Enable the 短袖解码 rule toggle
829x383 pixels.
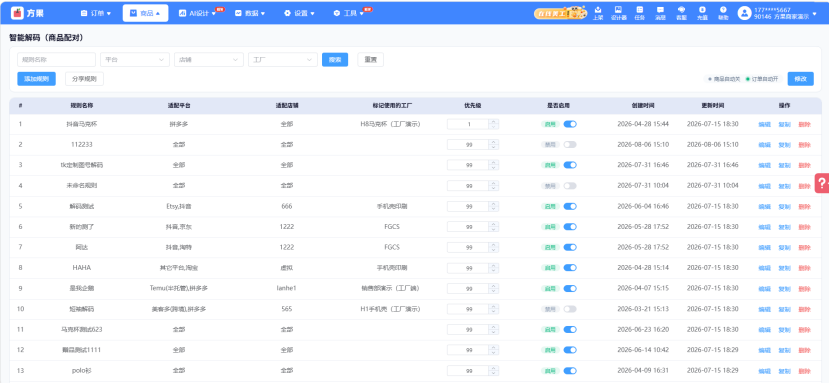pos(570,309)
